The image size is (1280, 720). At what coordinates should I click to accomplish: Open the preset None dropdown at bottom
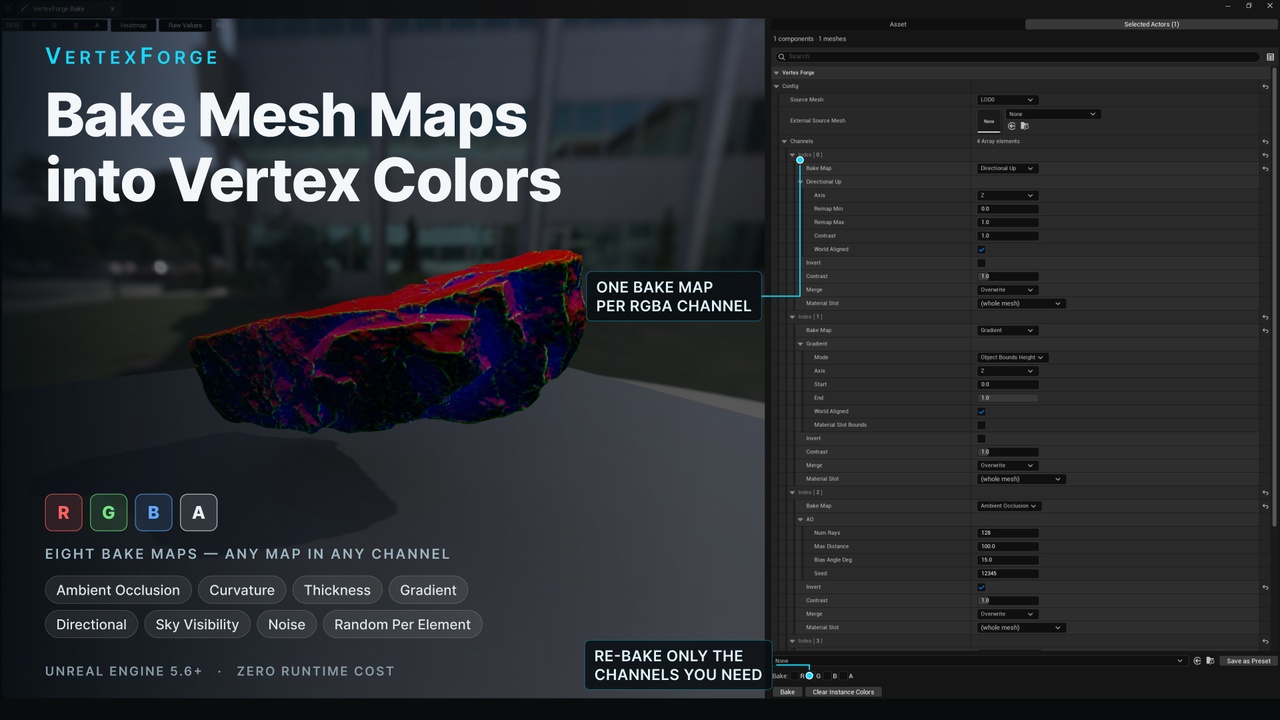click(x=980, y=661)
